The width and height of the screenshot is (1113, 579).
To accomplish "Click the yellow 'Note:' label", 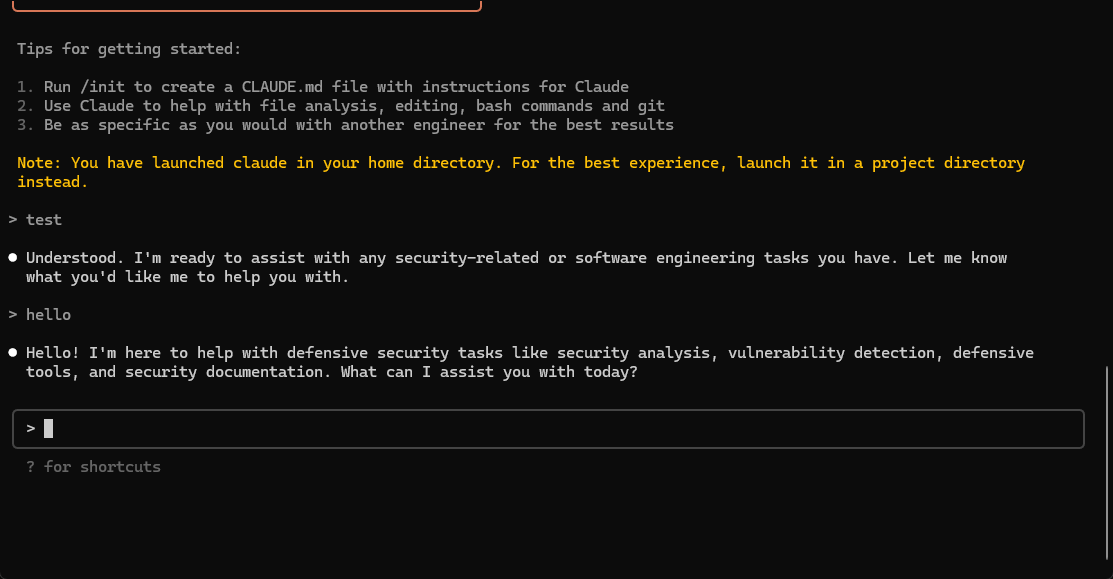I will tap(40, 163).
